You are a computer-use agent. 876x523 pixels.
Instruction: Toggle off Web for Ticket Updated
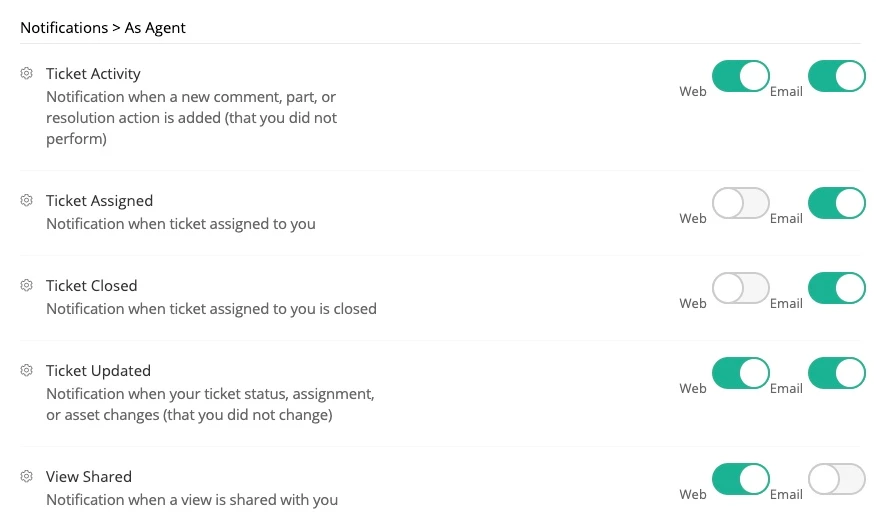pos(740,373)
